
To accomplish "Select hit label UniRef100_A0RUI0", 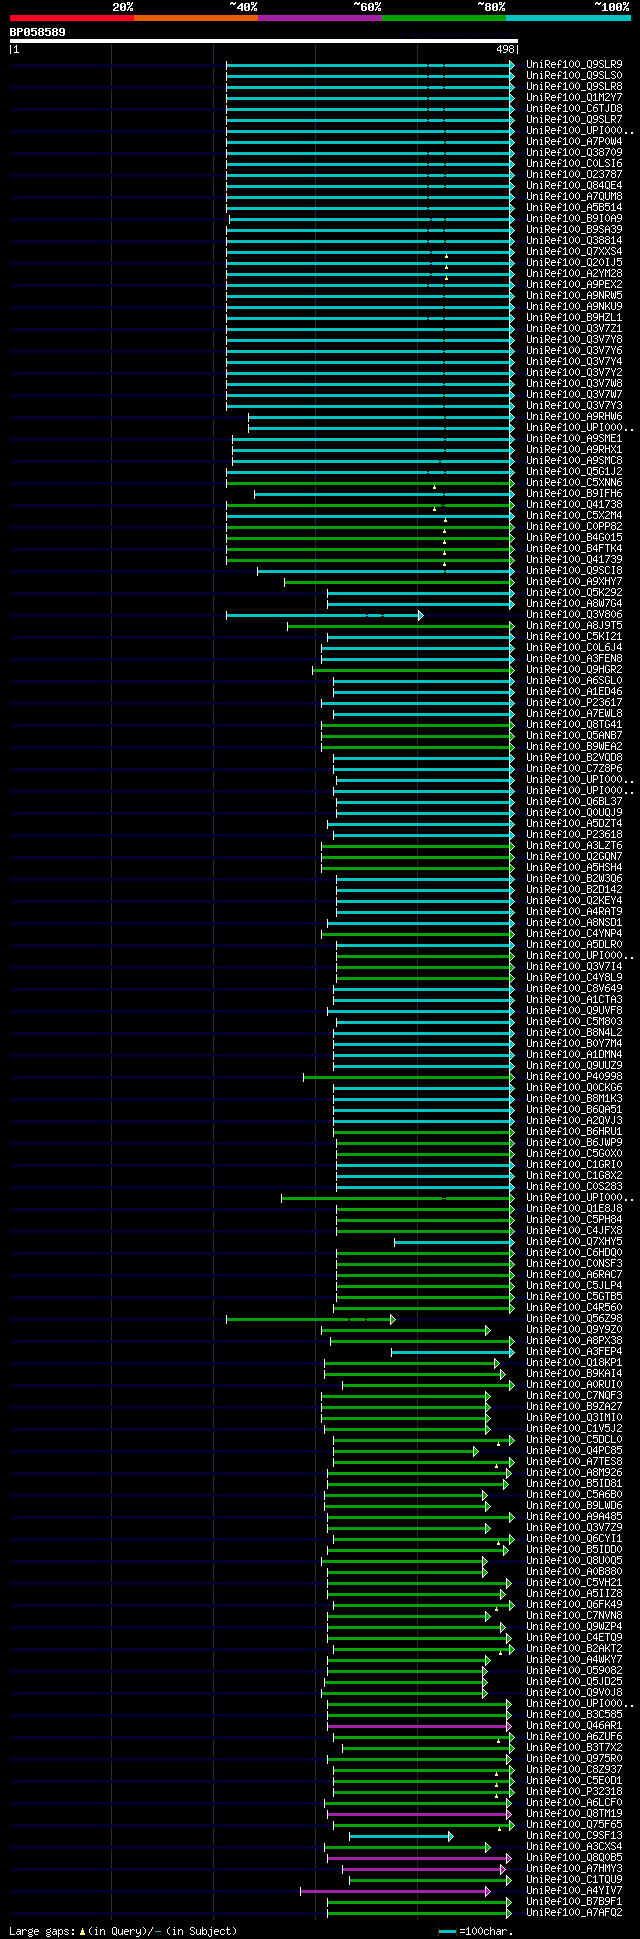I will tap(574, 1384).
